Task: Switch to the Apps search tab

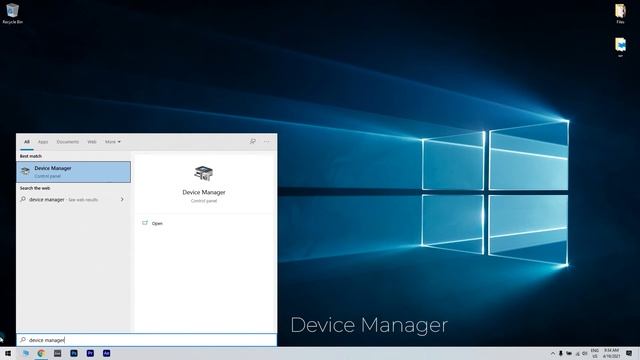Action: [x=43, y=142]
